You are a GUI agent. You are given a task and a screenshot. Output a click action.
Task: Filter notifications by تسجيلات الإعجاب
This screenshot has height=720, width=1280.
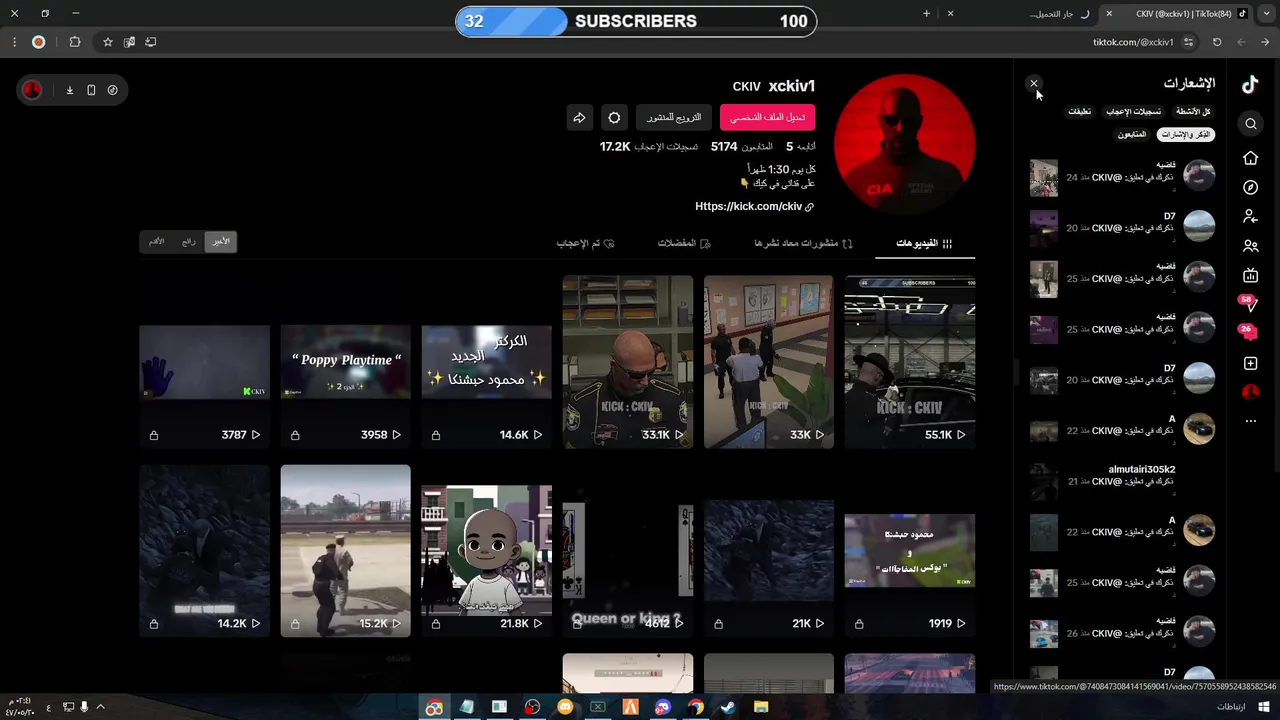click(1133, 112)
